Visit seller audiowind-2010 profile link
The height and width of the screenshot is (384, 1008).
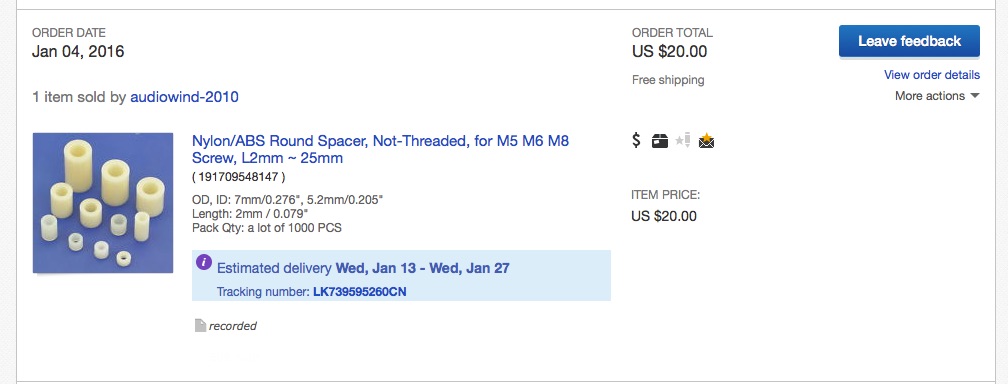point(184,97)
